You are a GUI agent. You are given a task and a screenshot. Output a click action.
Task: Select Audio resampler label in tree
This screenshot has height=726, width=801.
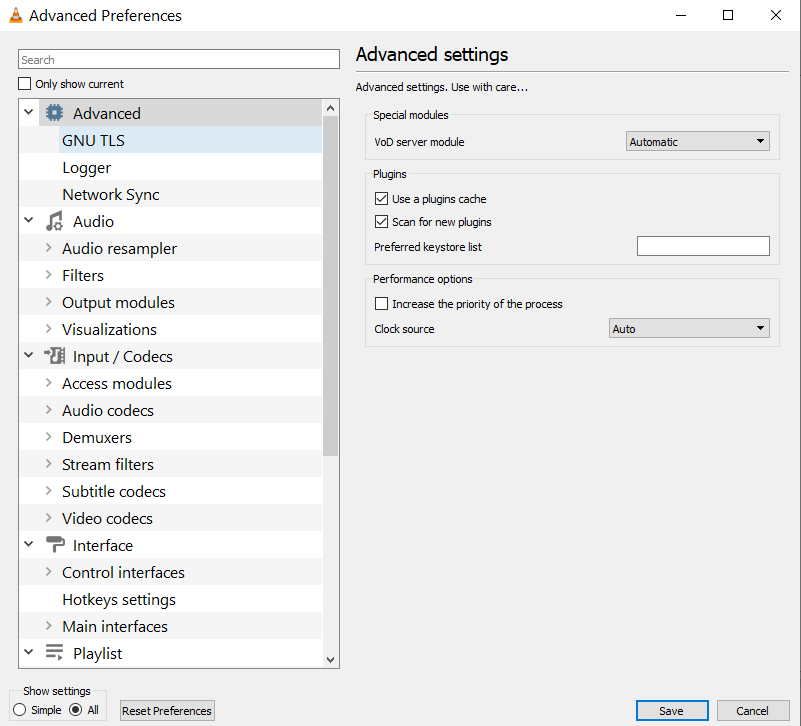point(120,248)
